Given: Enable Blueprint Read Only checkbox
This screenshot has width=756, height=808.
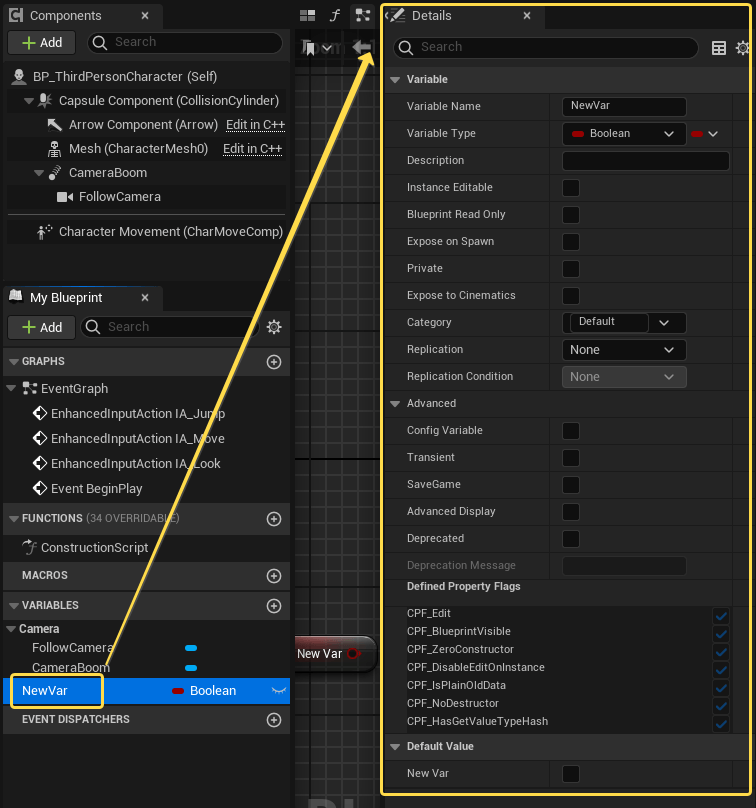Looking at the screenshot, I should [571, 215].
